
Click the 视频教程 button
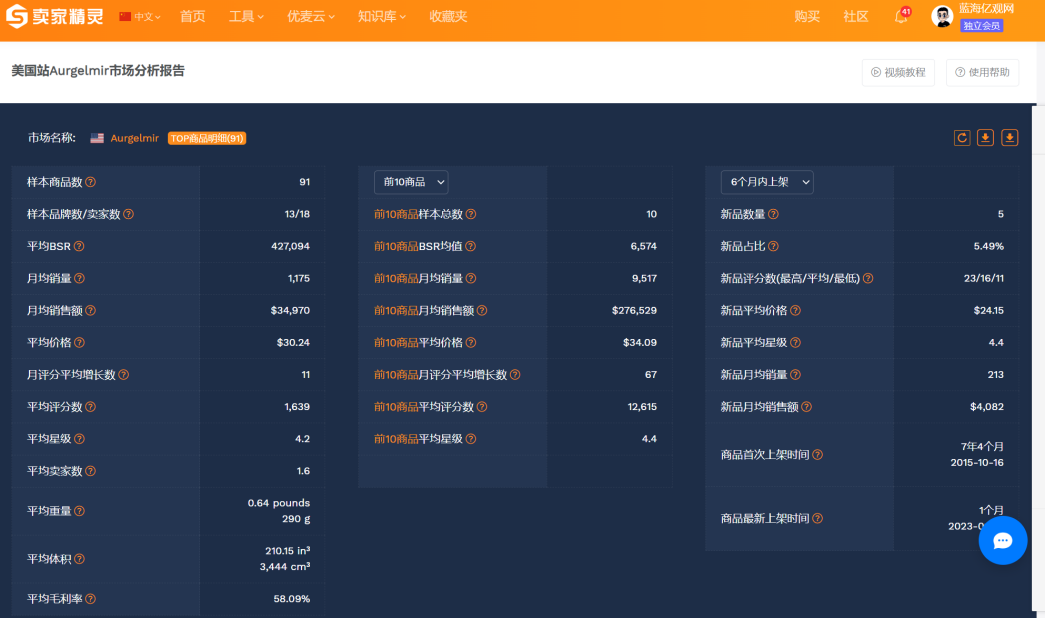(898, 72)
